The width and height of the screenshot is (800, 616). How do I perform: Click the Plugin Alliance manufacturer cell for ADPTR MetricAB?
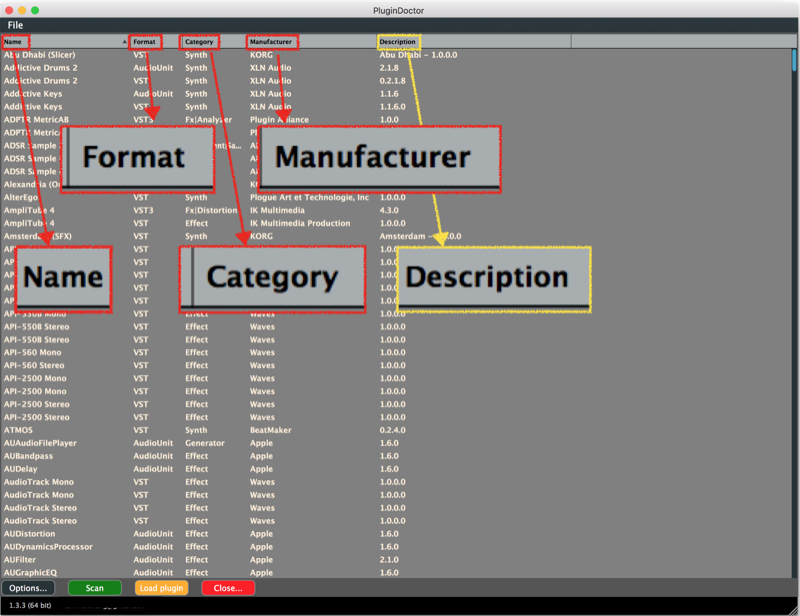pos(279,119)
